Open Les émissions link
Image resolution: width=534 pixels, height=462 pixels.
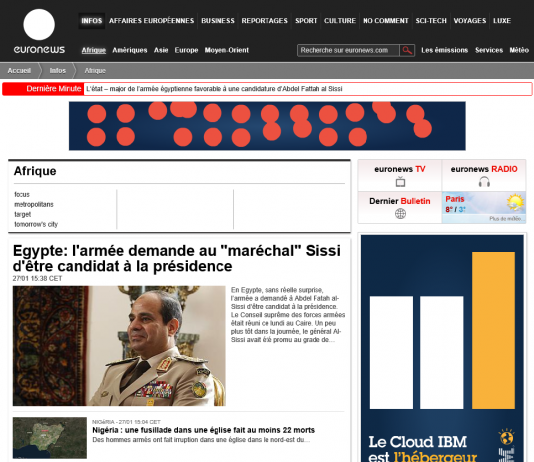point(444,50)
